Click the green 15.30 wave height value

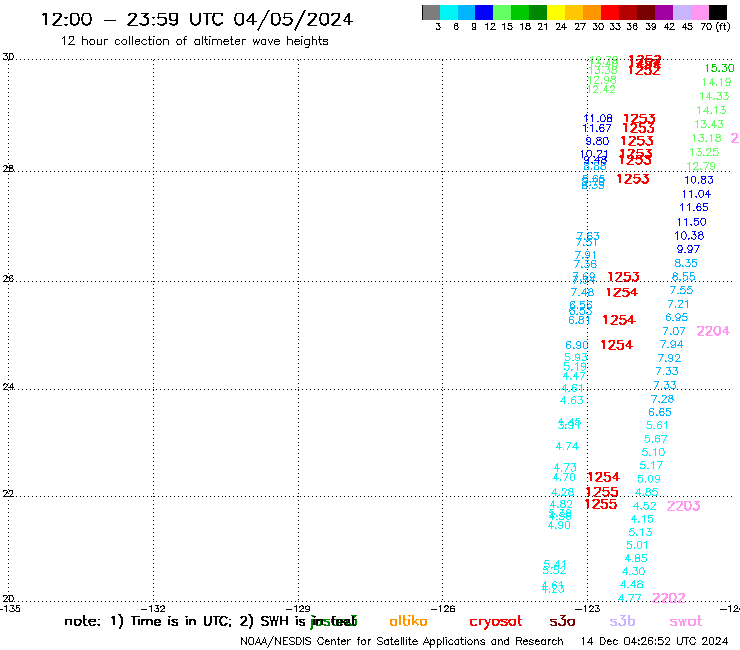pos(719,68)
